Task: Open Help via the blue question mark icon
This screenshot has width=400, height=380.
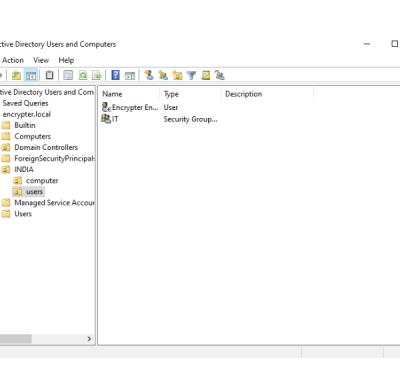Action: [115, 75]
